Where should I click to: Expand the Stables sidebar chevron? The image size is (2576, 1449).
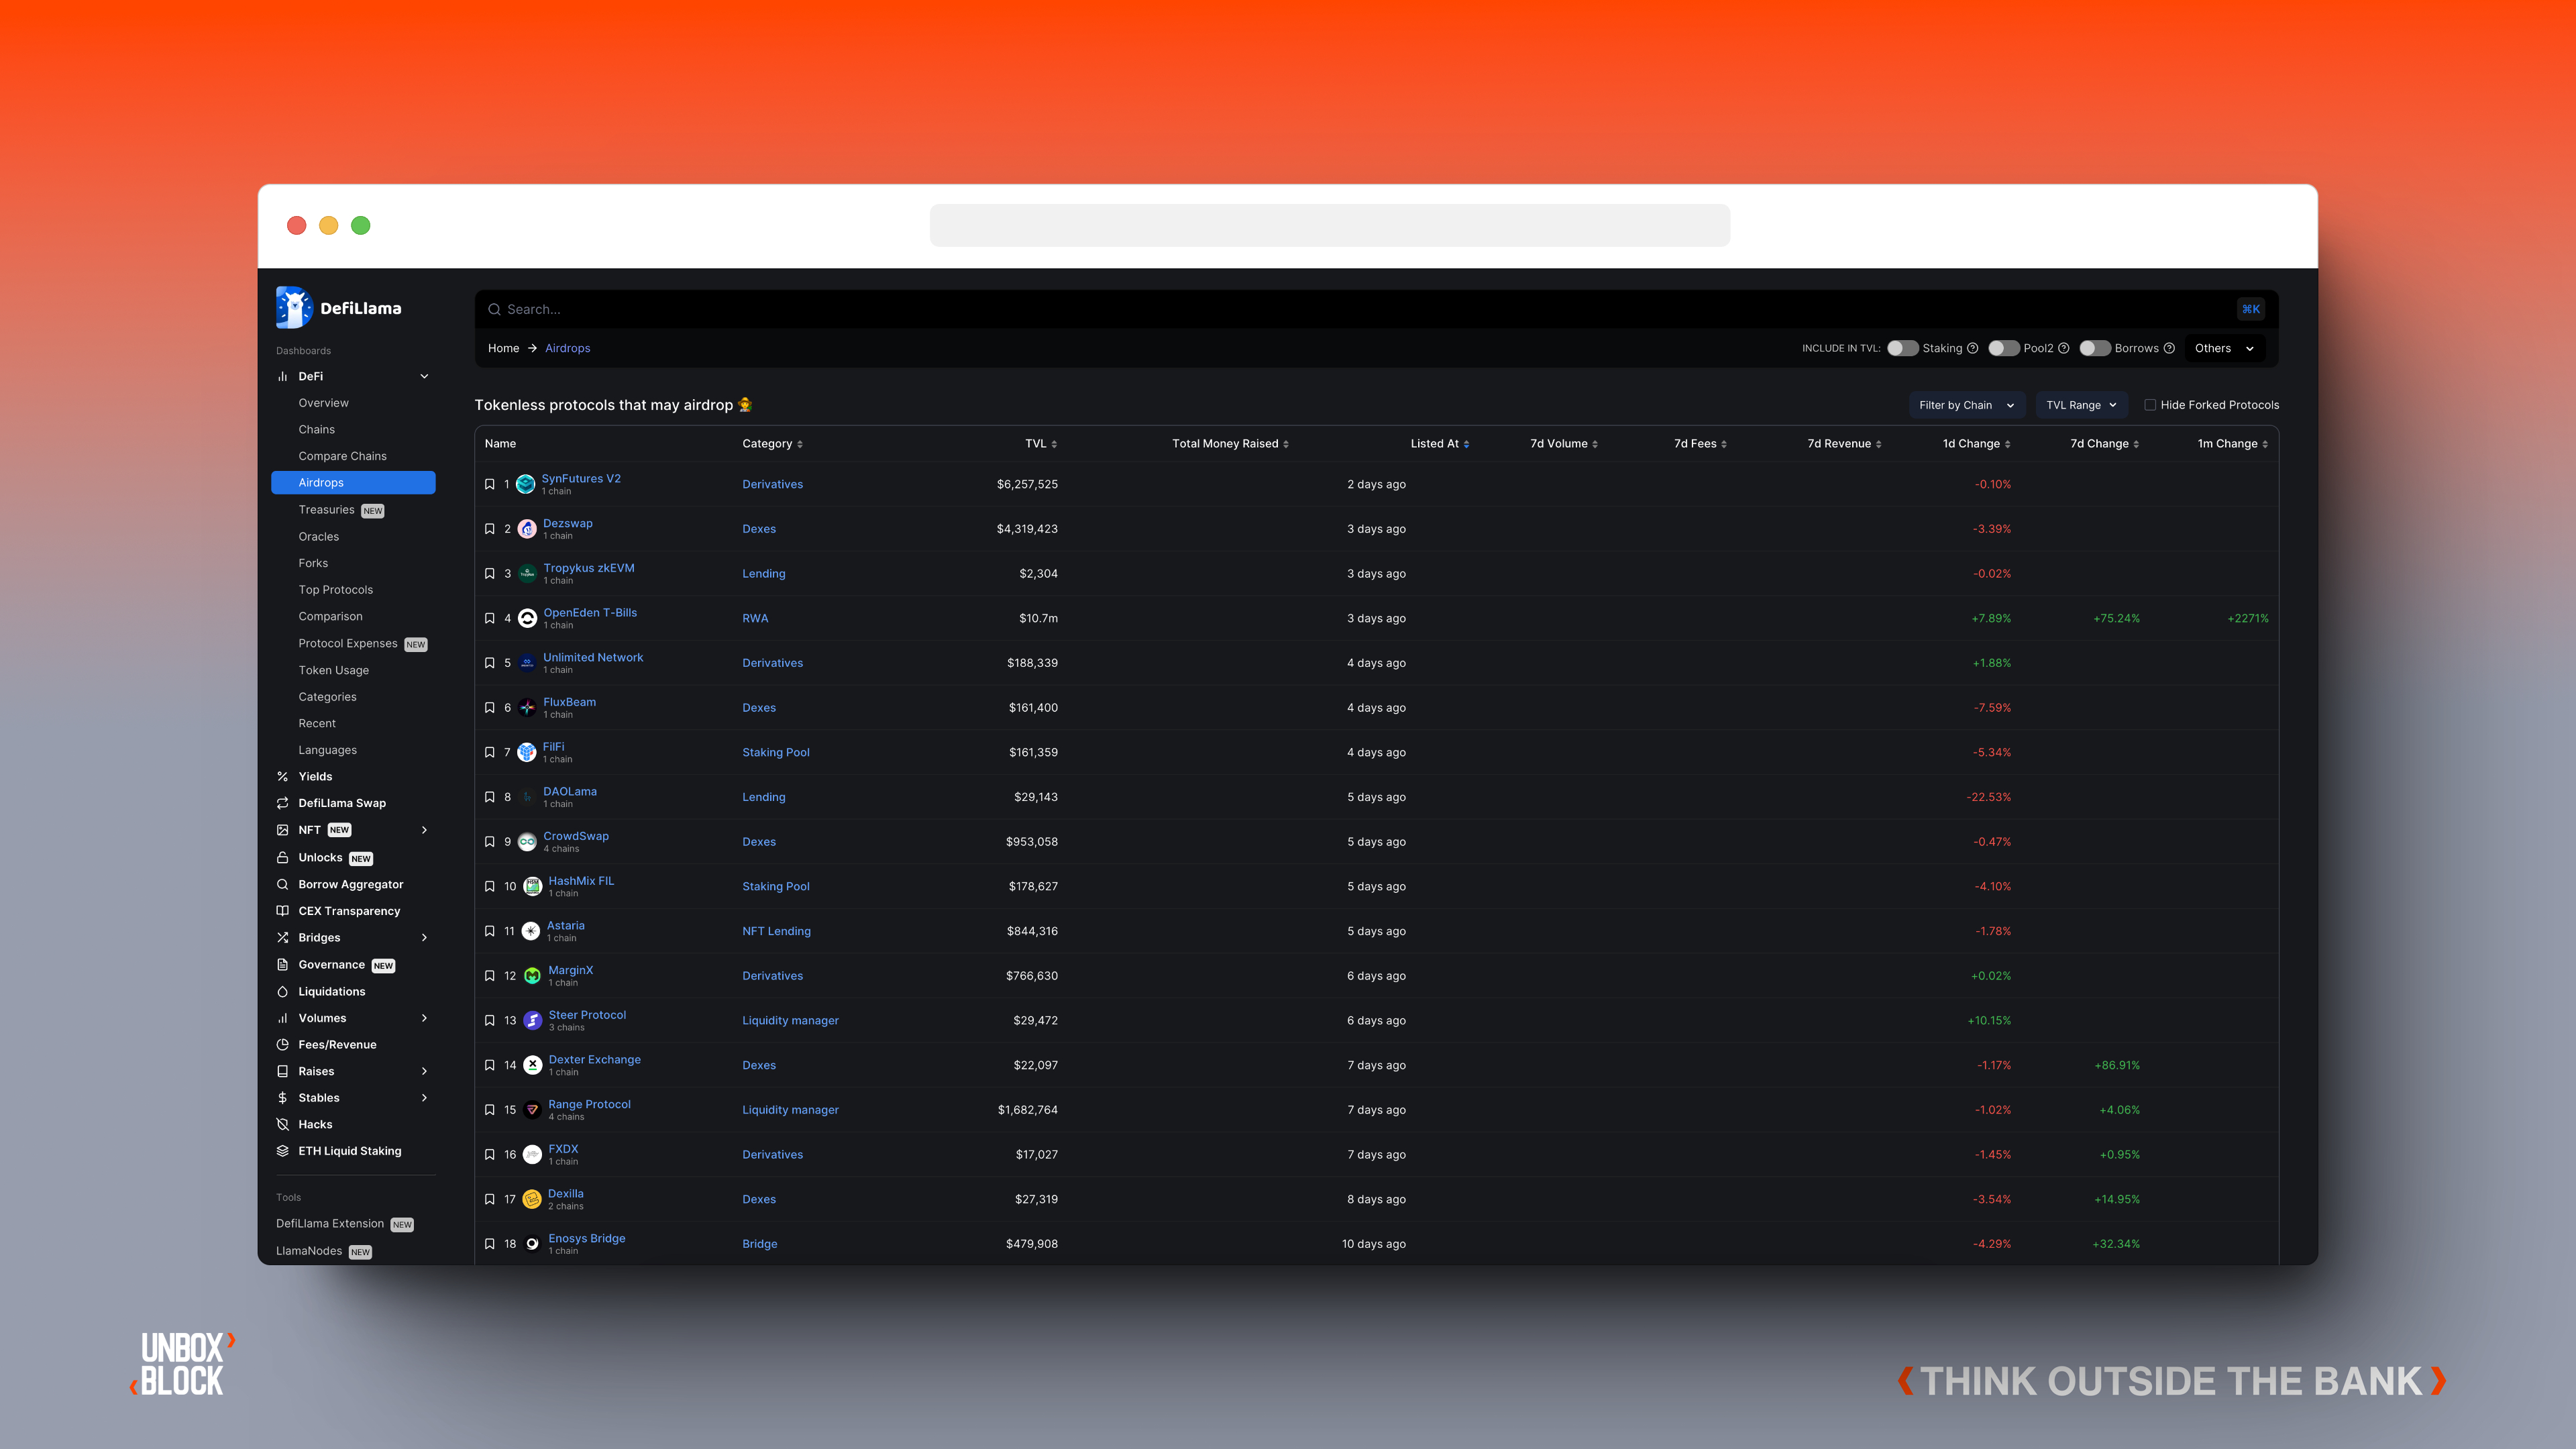424,1098
